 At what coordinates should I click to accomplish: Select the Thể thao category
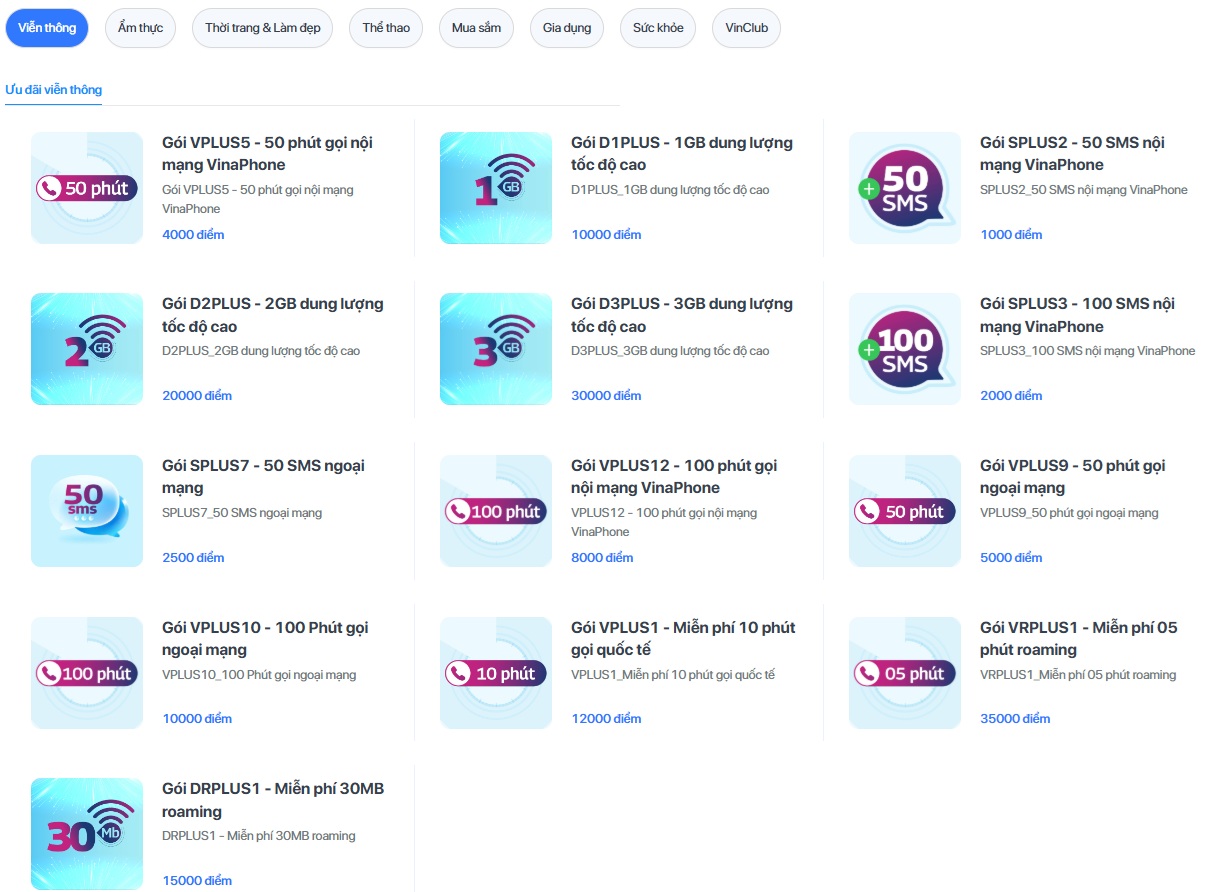[x=386, y=28]
